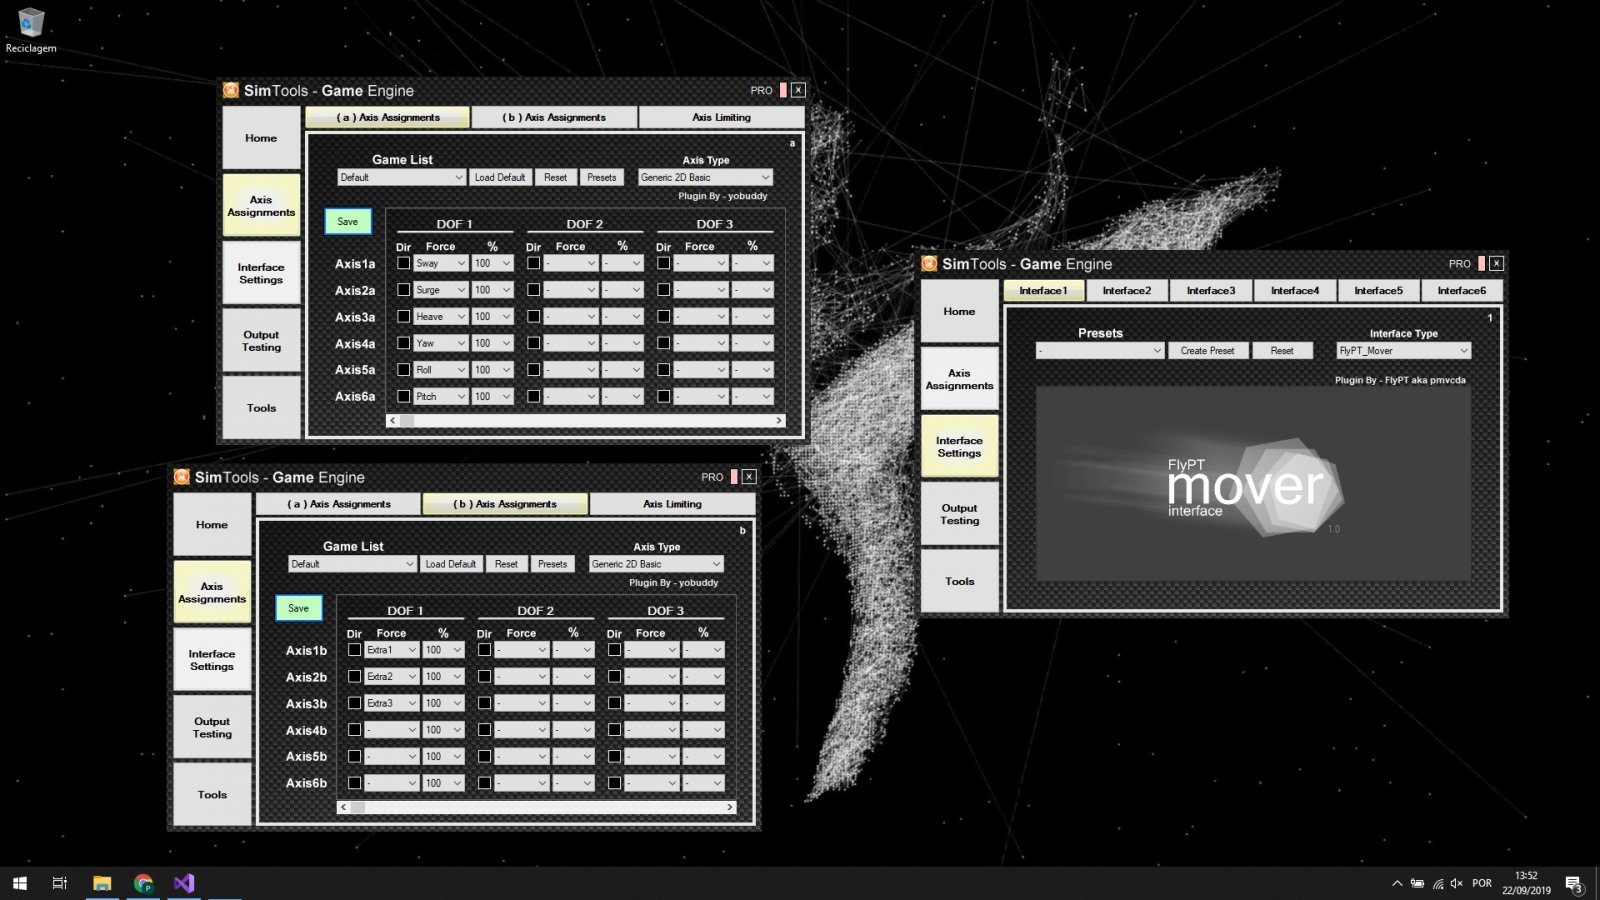This screenshot has height=900, width=1600.
Task: Open the Interface Type FlyPT_Mover dropdown
Action: (x=1404, y=351)
